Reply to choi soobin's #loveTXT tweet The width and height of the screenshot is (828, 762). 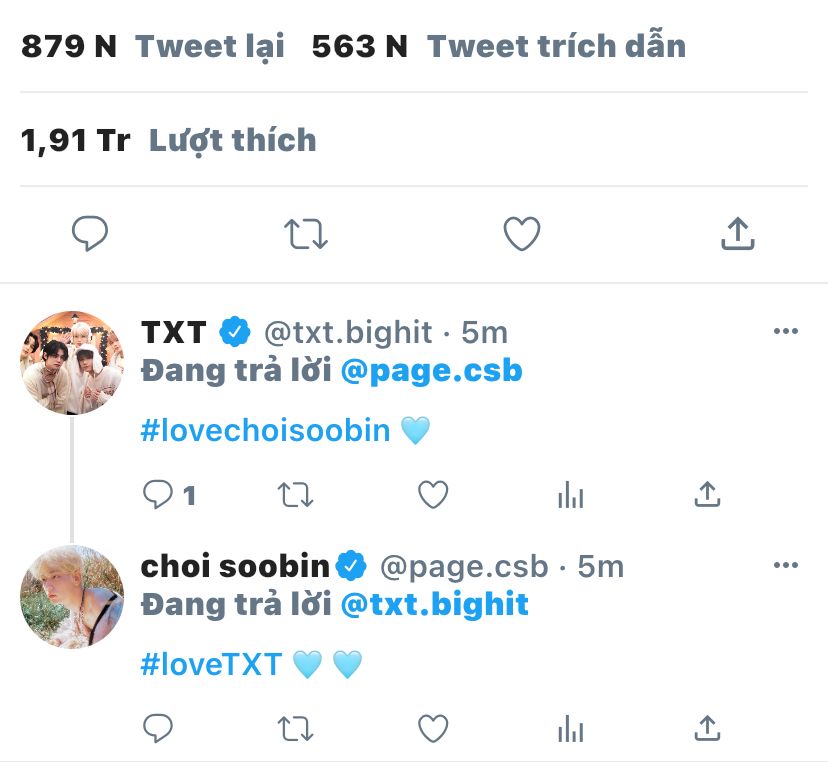[x=158, y=729]
